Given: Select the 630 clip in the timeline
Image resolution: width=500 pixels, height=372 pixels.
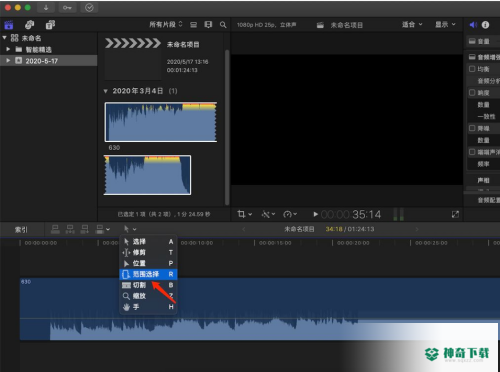Looking at the screenshot, I should pyautogui.click(x=260, y=309).
